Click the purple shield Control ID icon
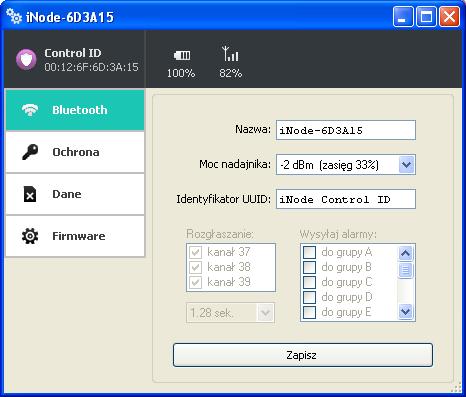466x397 pixels. coord(26,59)
